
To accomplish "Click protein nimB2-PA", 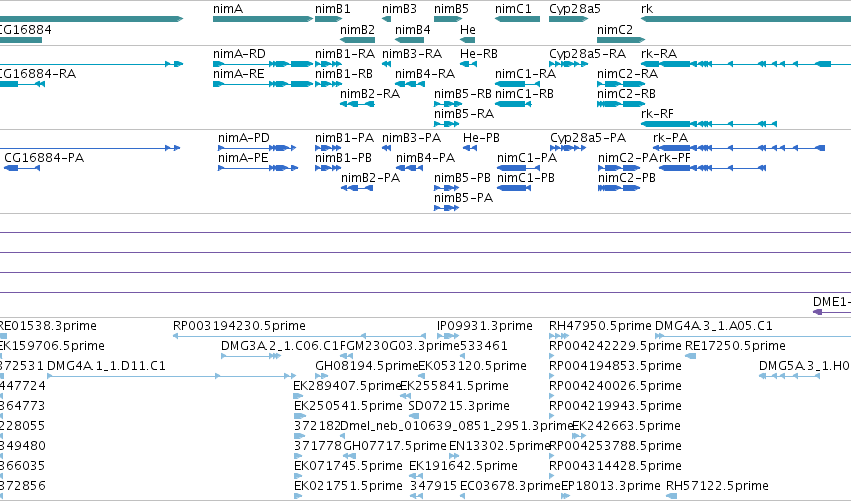I will 357,188.
